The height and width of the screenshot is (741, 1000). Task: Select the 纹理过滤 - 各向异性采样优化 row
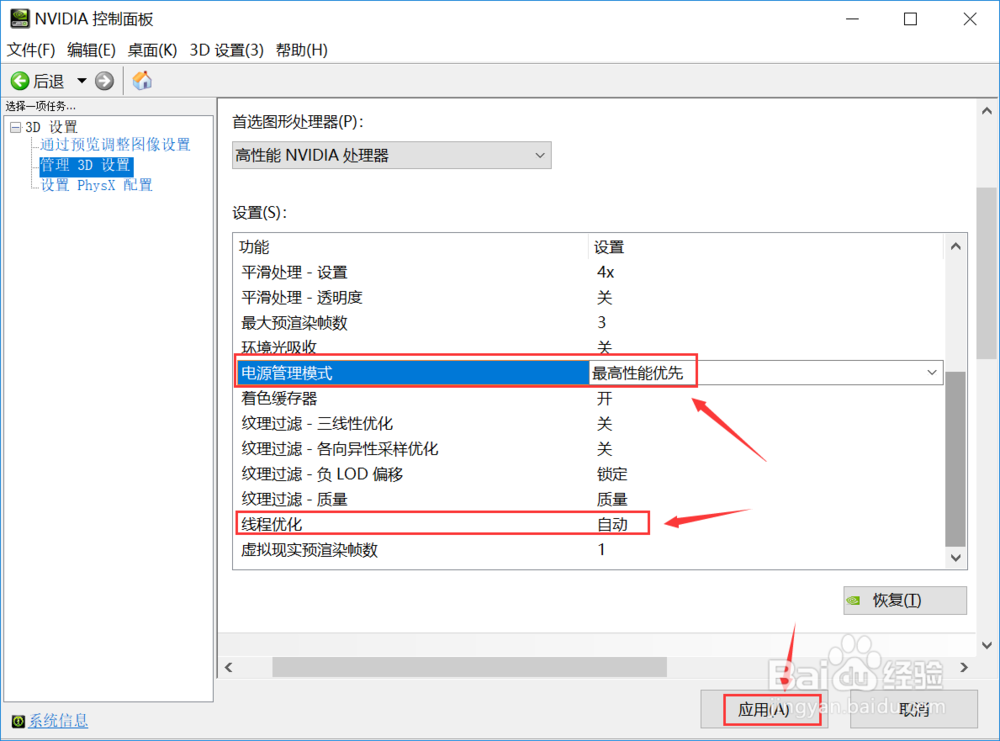[587, 449]
